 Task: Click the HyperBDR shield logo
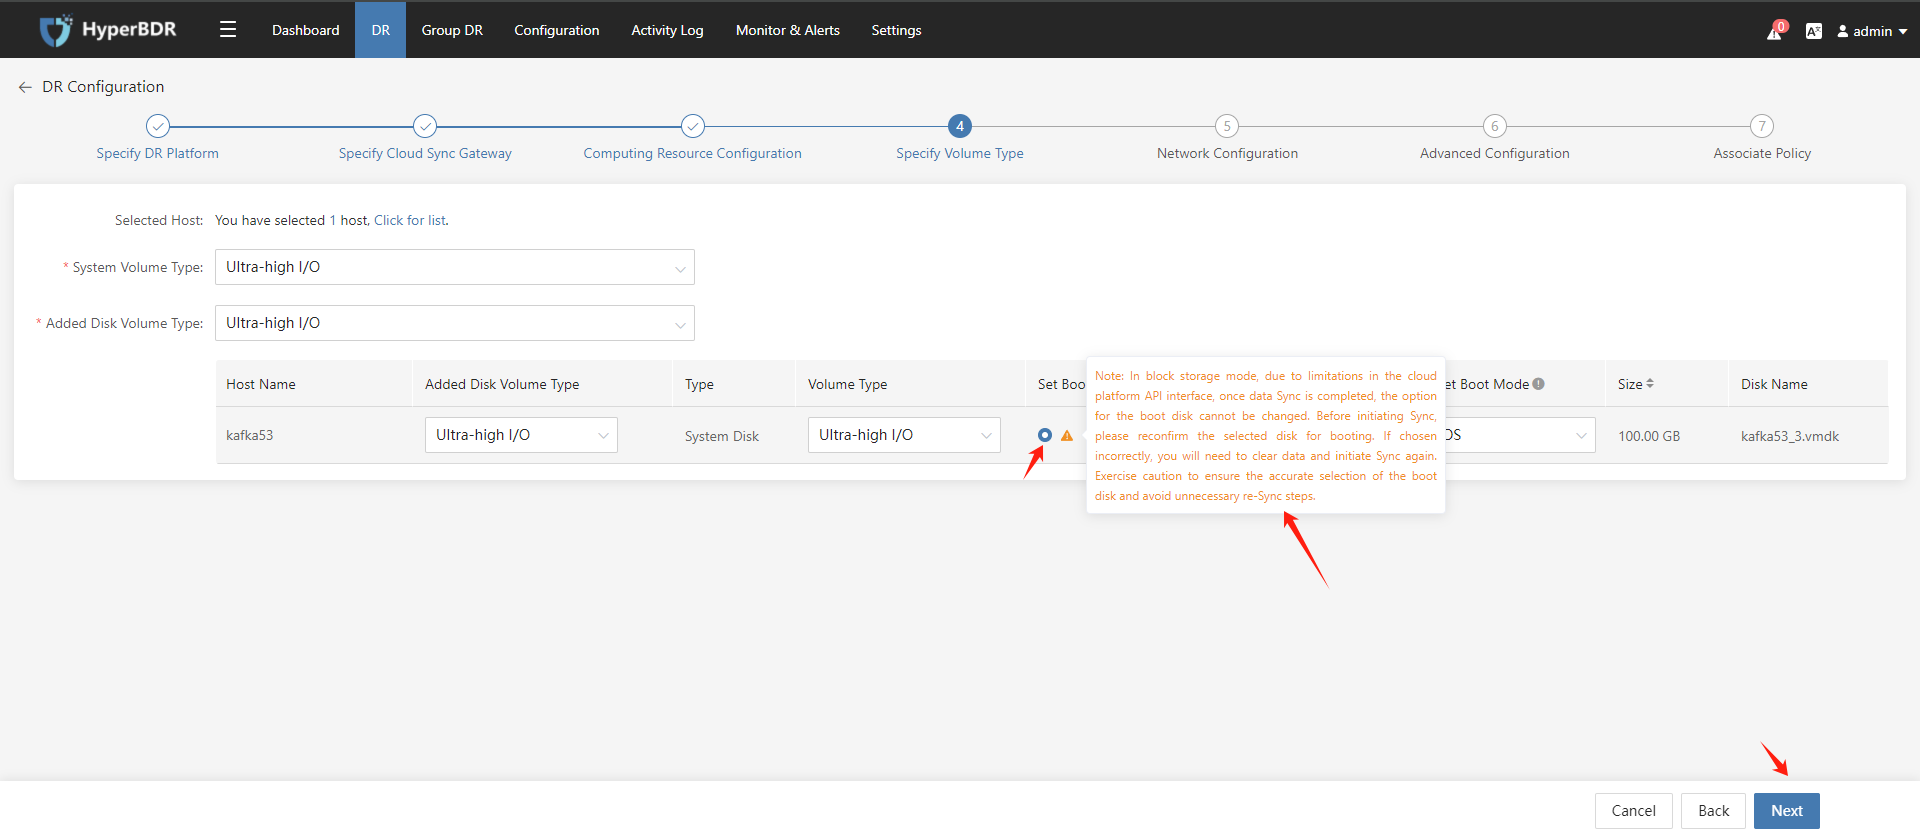coord(56,30)
